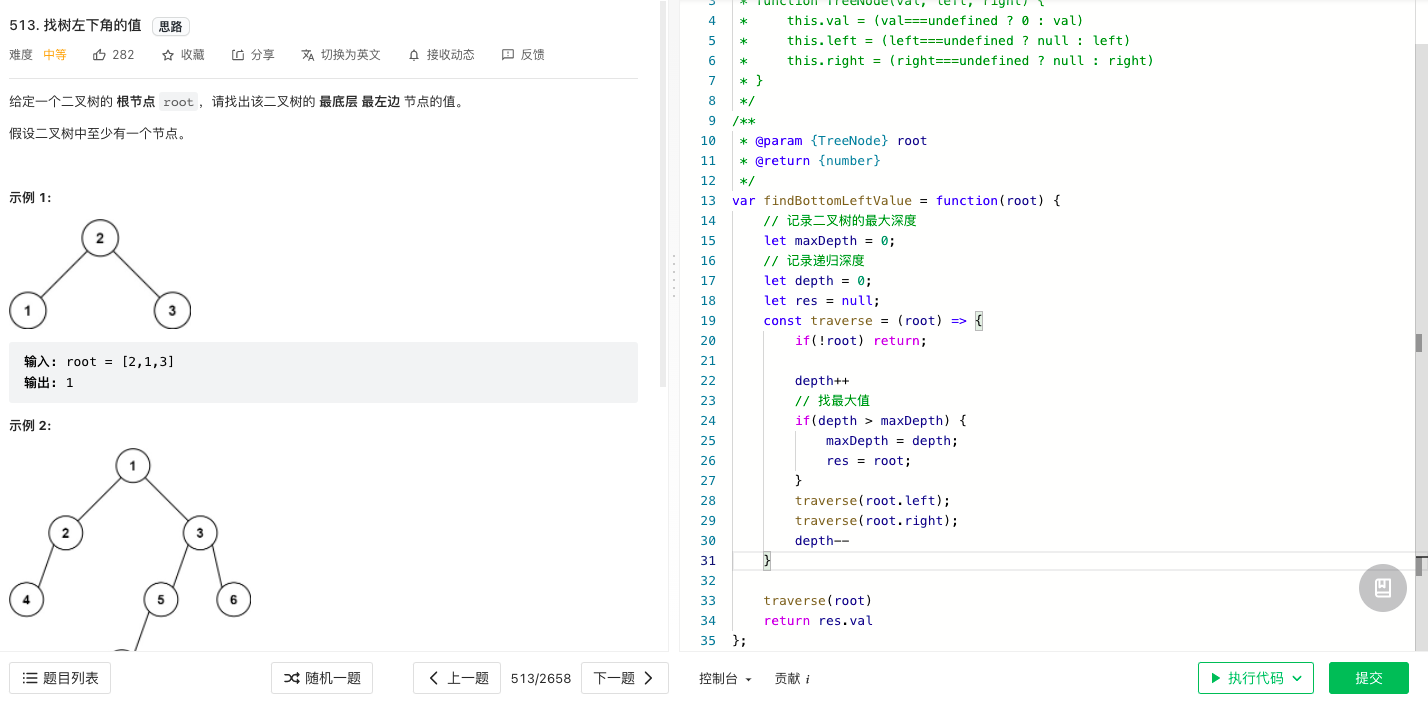Viewport: 1428px width, 703px height.
Task: Click the 输入: root = [2,1,3] line
Action: click(x=99, y=361)
